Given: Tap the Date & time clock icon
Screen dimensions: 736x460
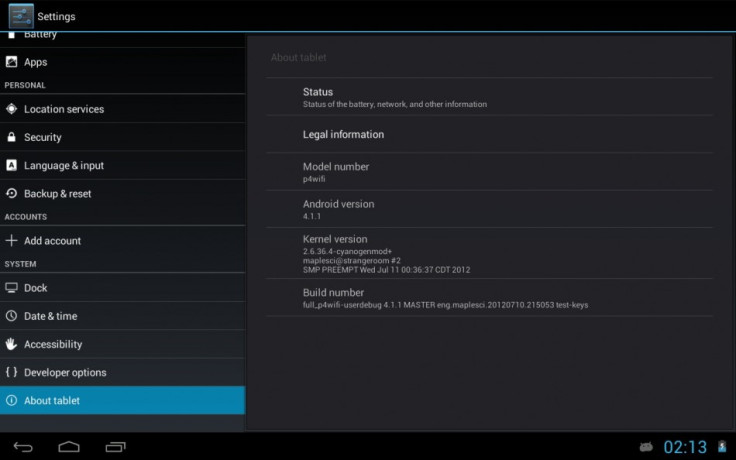Looking at the screenshot, I should pos(11,315).
